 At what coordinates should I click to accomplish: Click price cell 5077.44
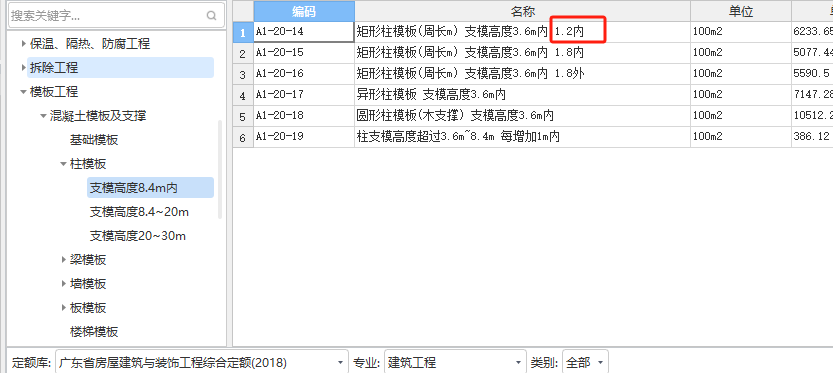[812, 53]
